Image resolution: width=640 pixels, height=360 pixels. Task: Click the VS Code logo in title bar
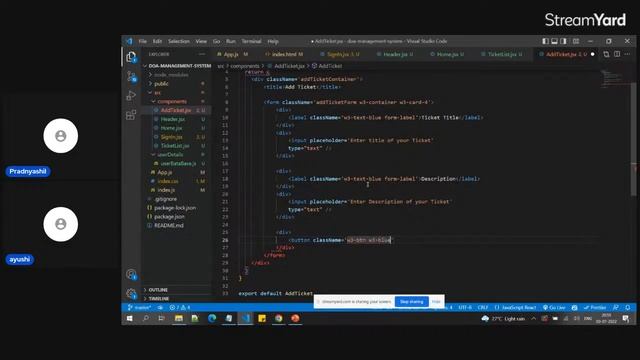pos(129,41)
